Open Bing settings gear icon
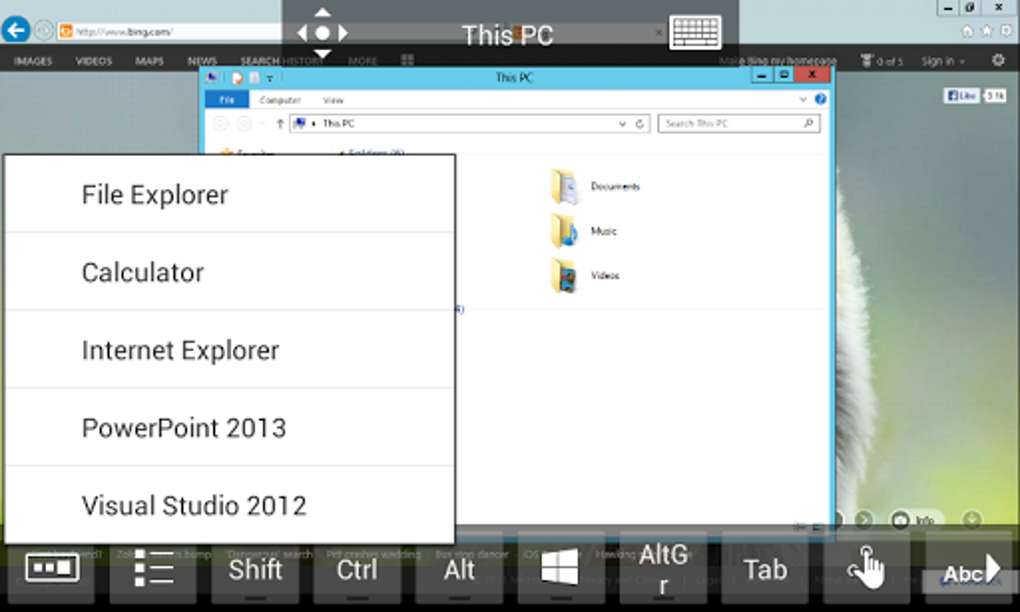Viewport: 1020px width, 612px height. coord(998,60)
